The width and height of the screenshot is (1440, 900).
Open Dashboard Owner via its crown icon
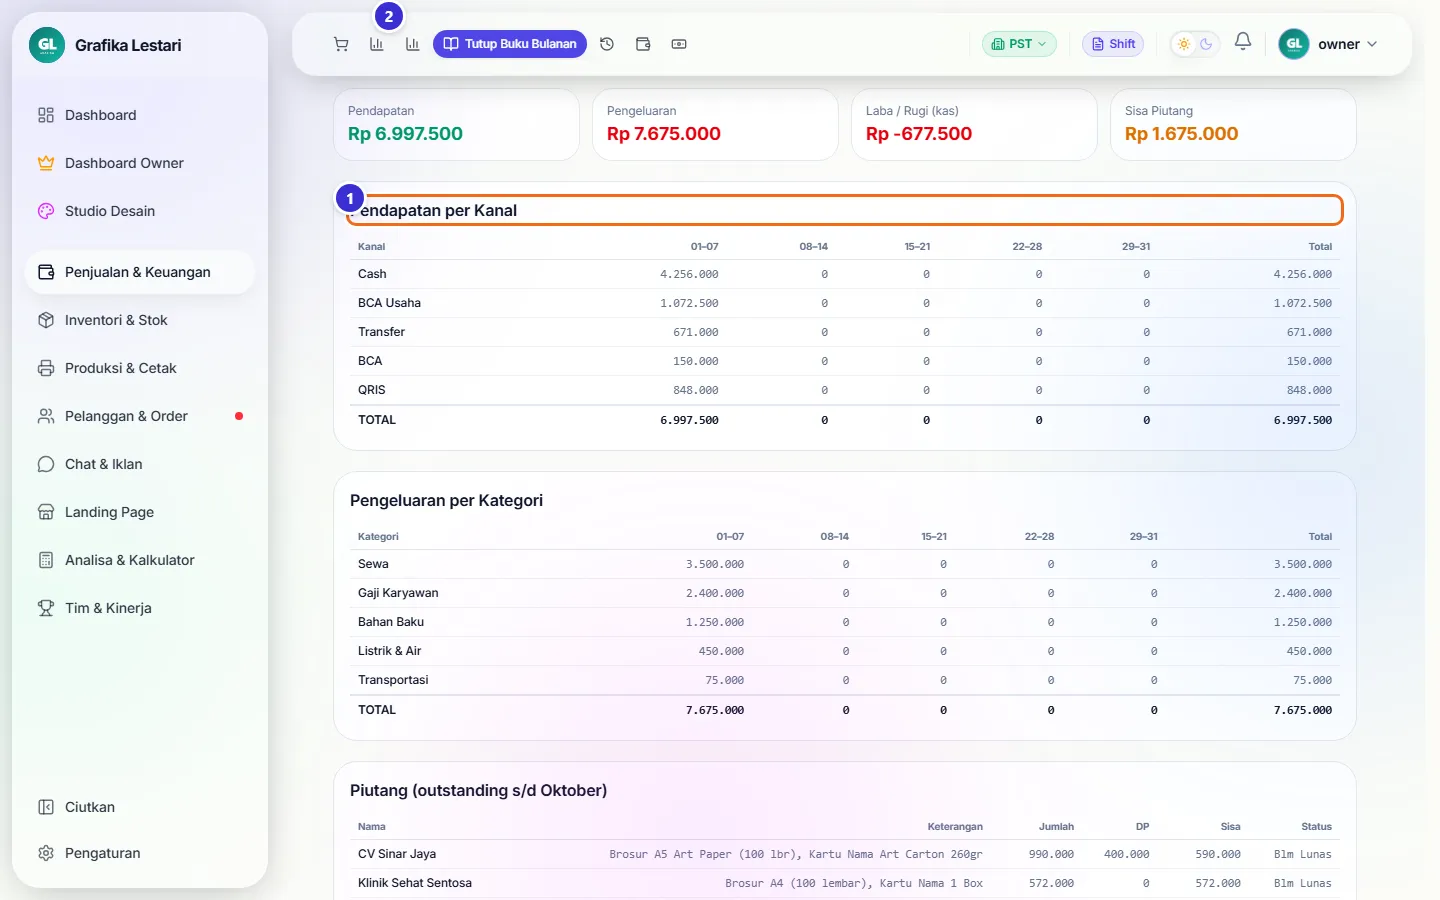point(46,163)
